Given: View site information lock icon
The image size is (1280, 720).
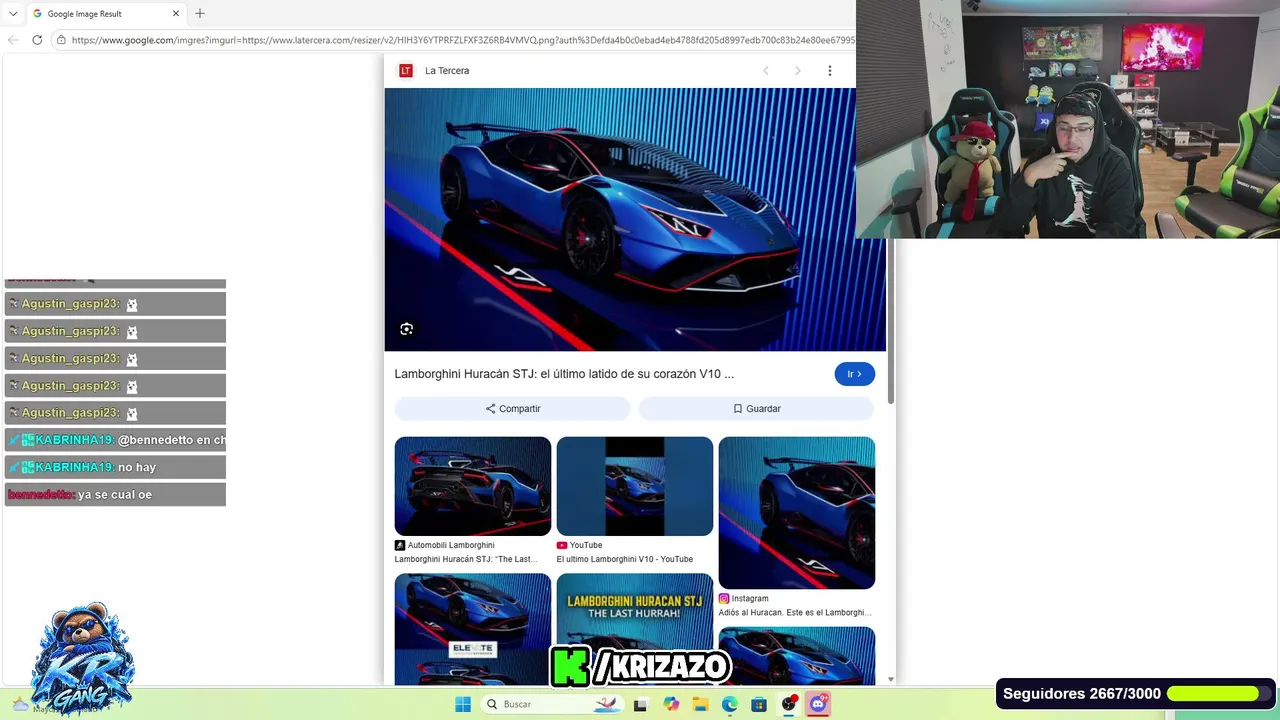Looking at the screenshot, I should [61, 40].
